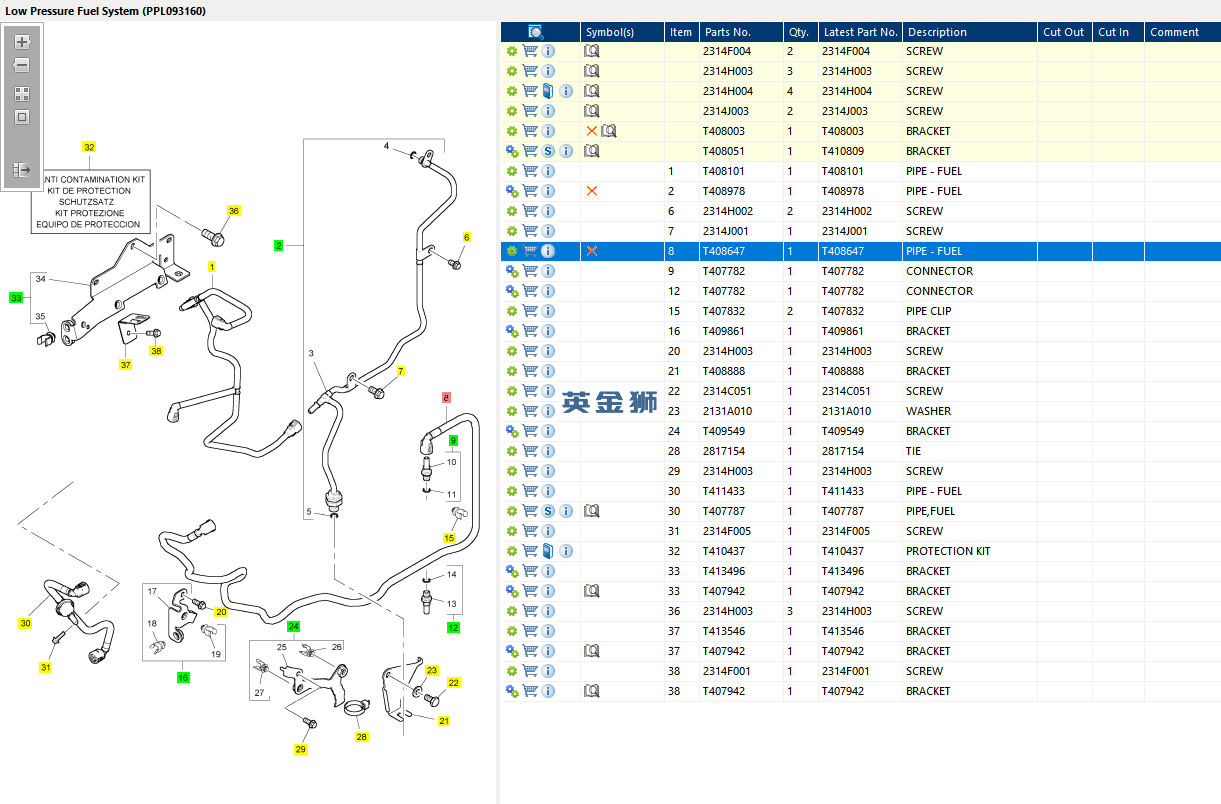This screenshot has height=804, width=1221.
Task: Zoom out of the parts diagram
Action: point(22,65)
